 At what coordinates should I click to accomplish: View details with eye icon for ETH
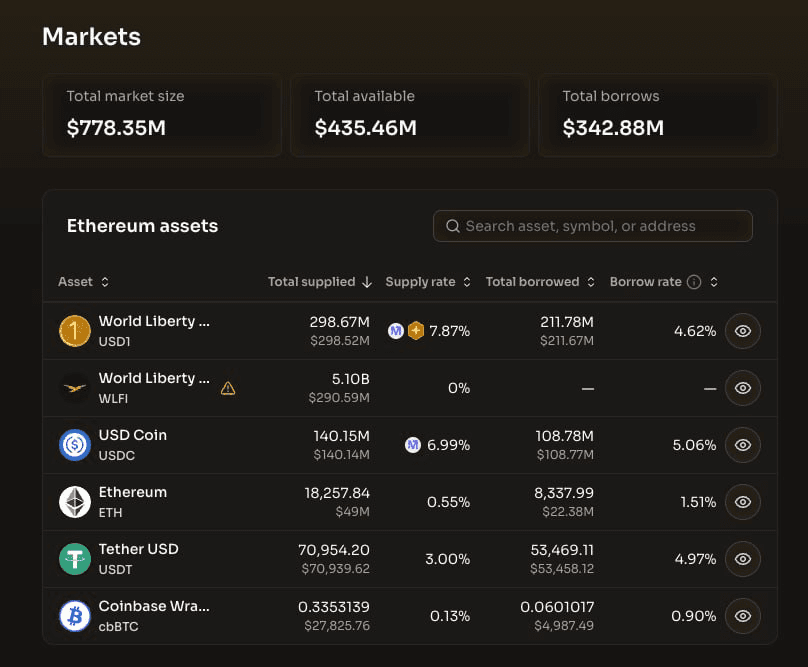pos(743,502)
